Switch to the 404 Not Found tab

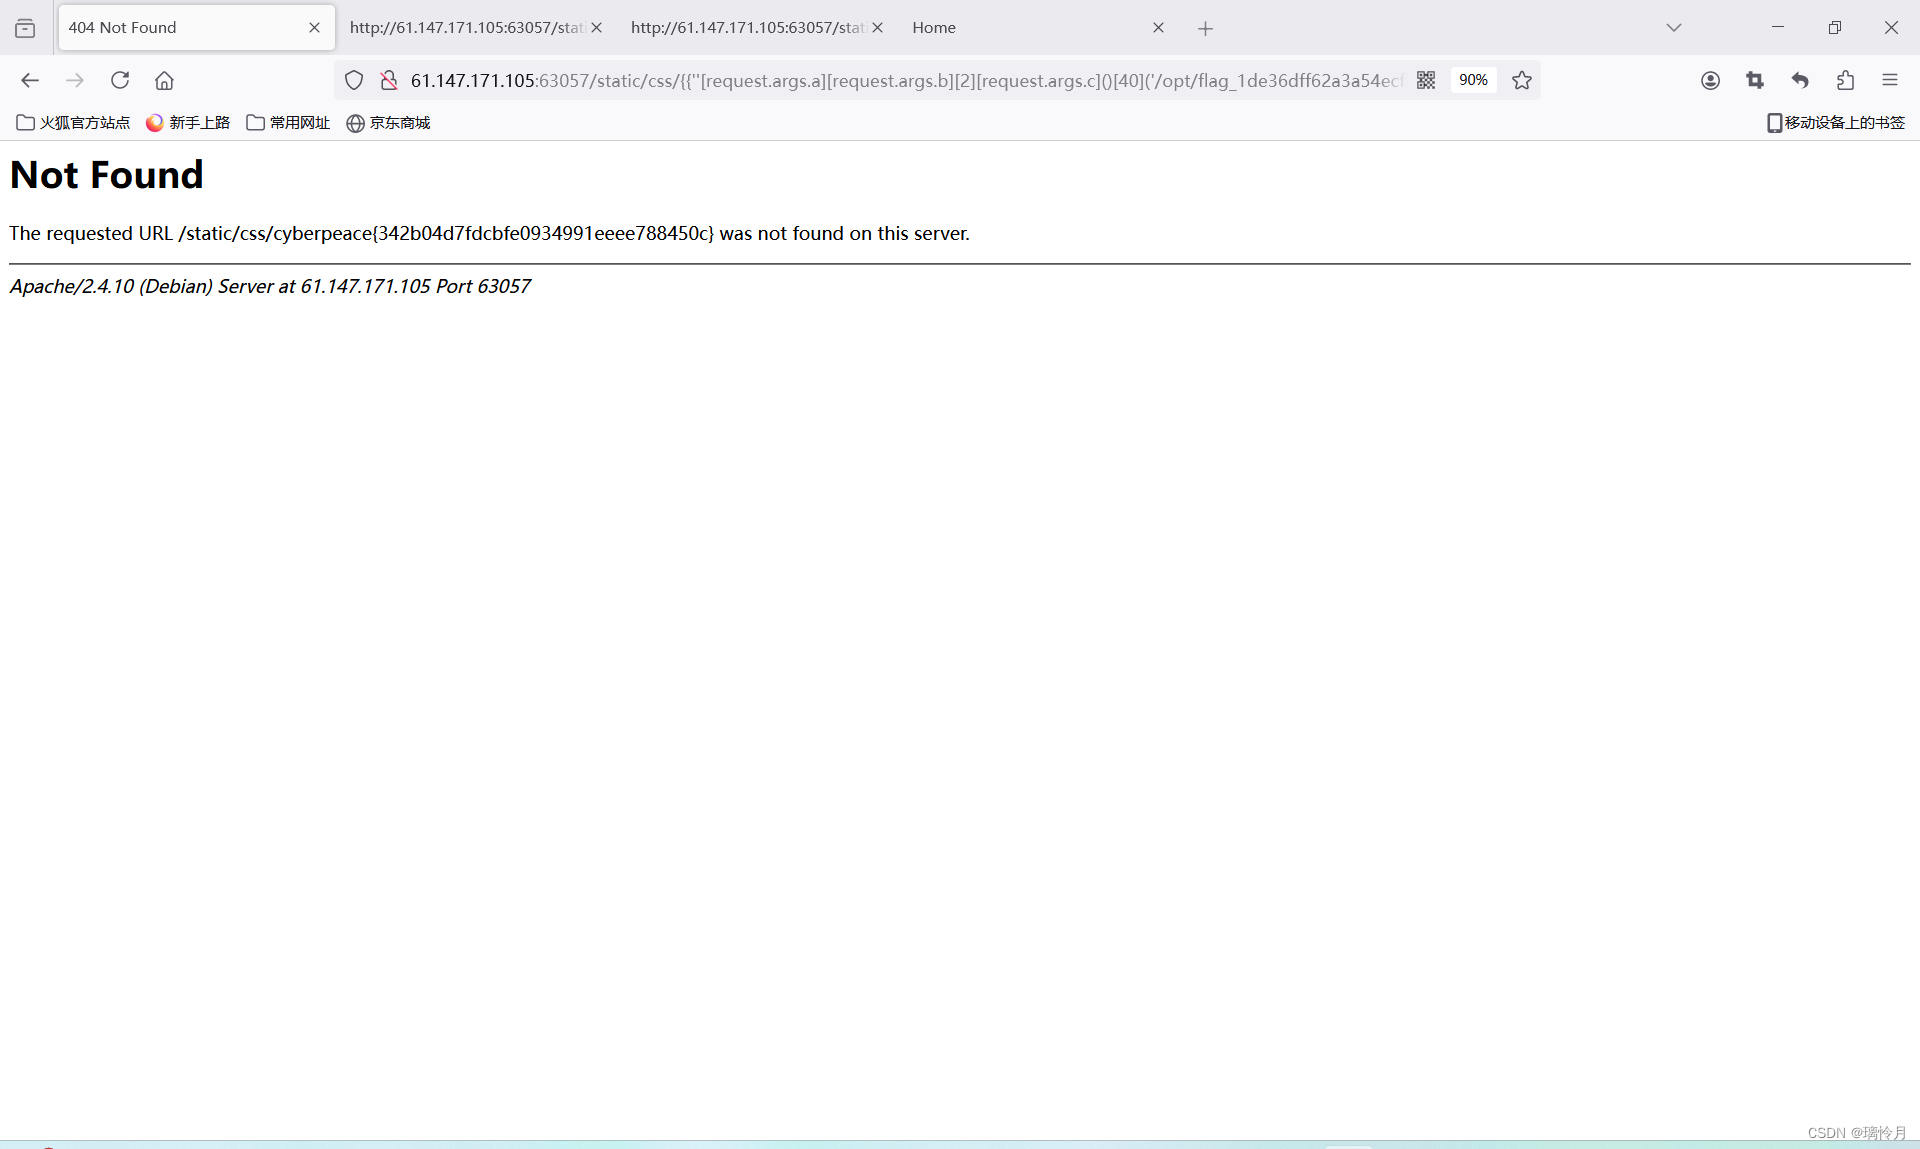pos(180,27)
